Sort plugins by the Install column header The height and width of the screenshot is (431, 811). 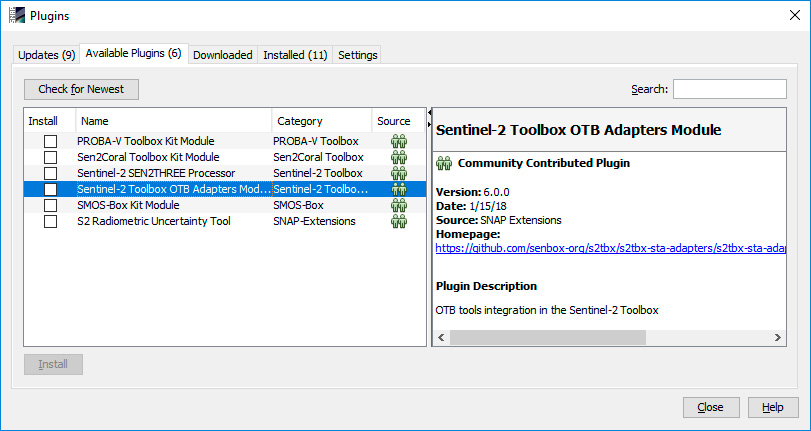coord(50,121)
